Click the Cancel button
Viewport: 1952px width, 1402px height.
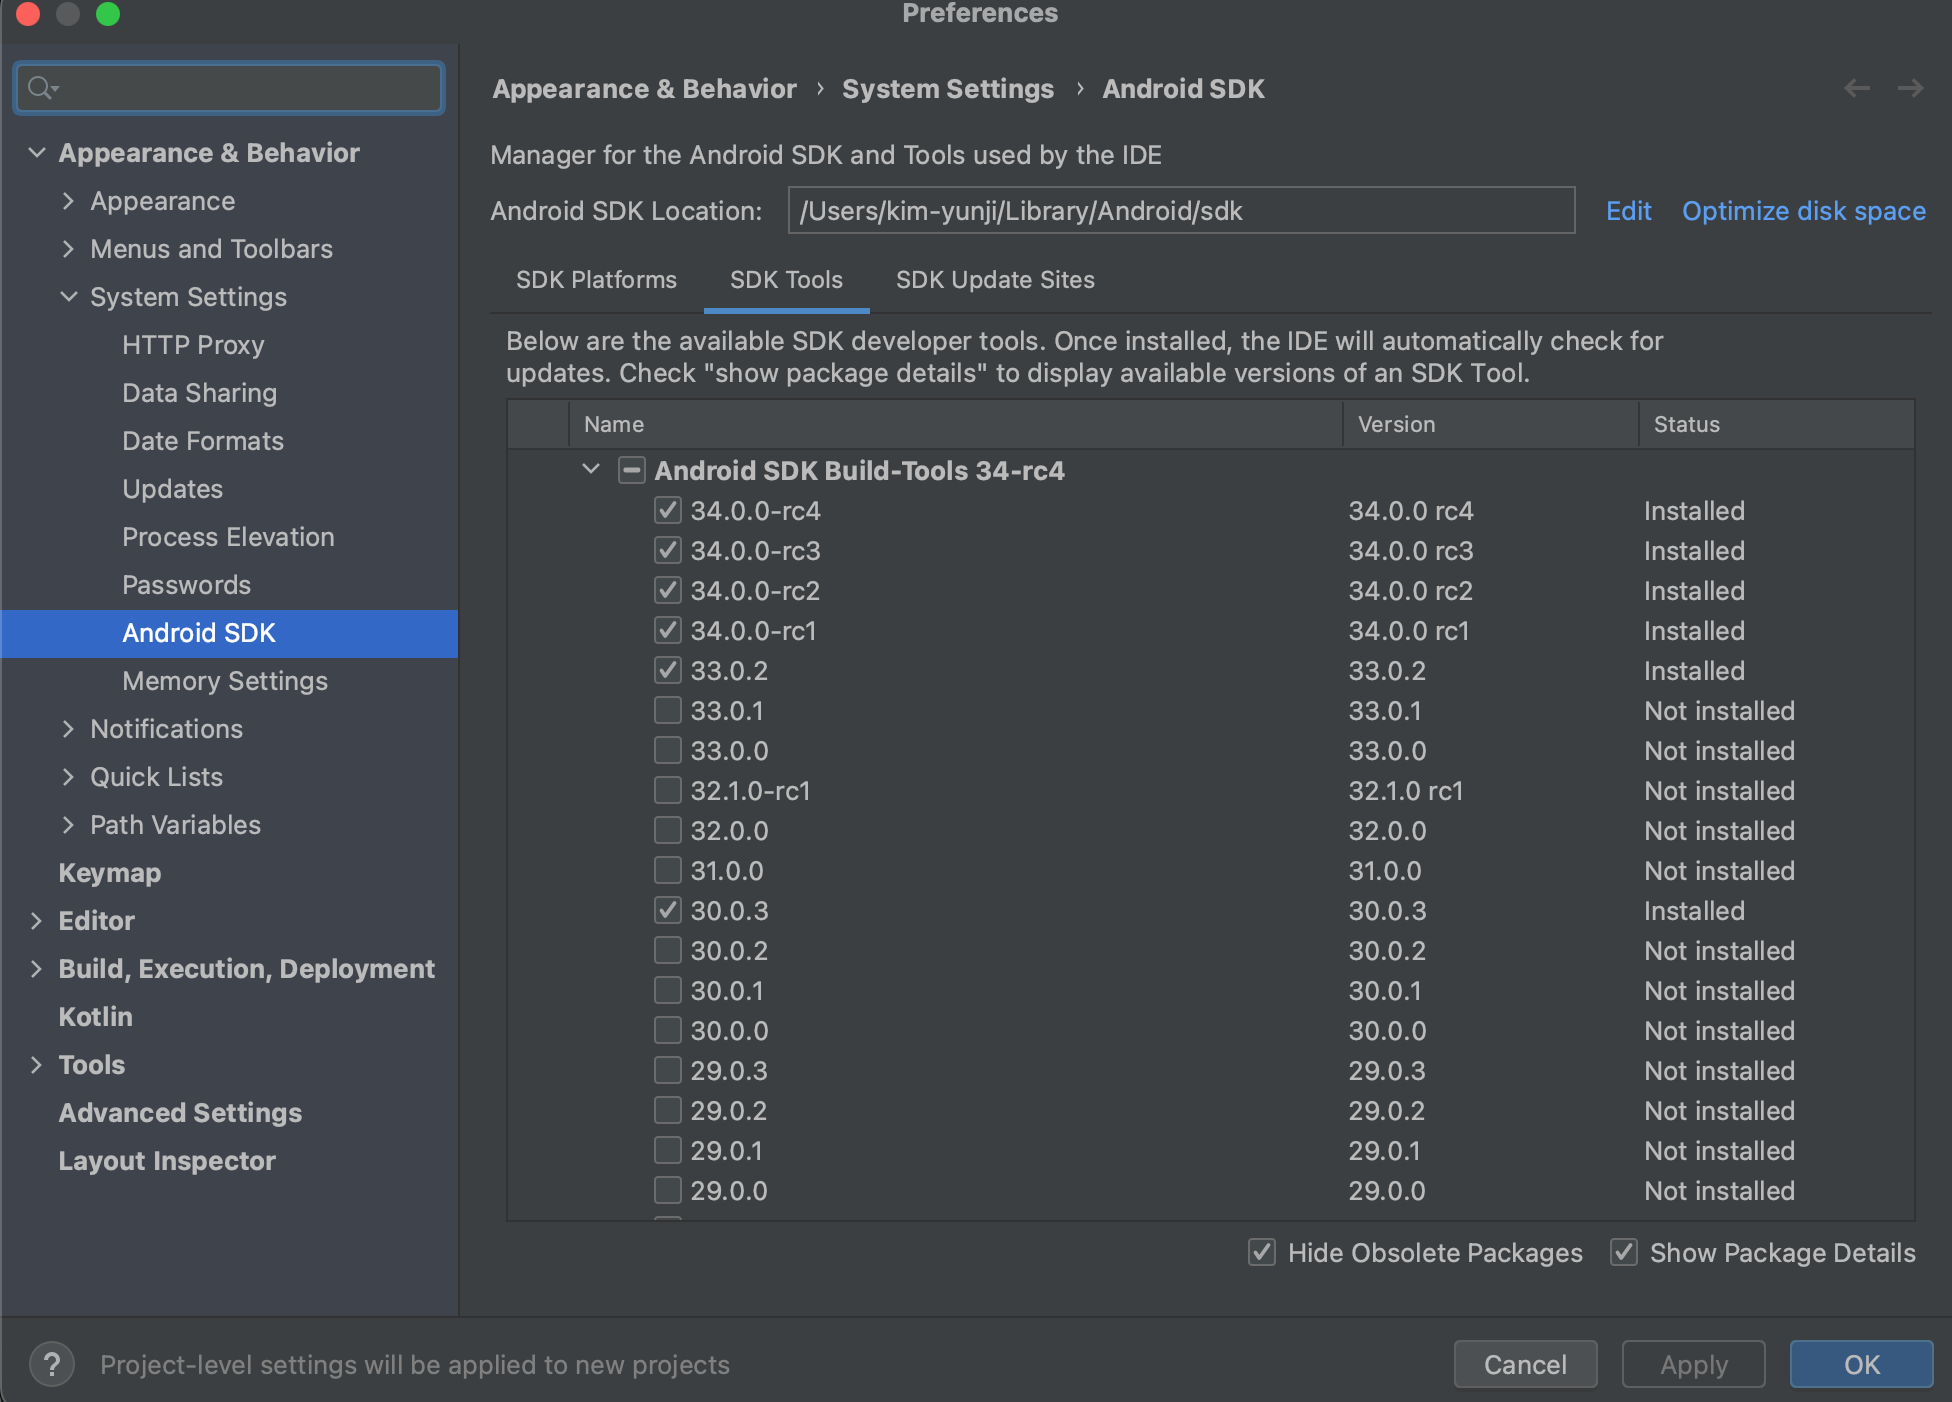coord(1525,1364)
